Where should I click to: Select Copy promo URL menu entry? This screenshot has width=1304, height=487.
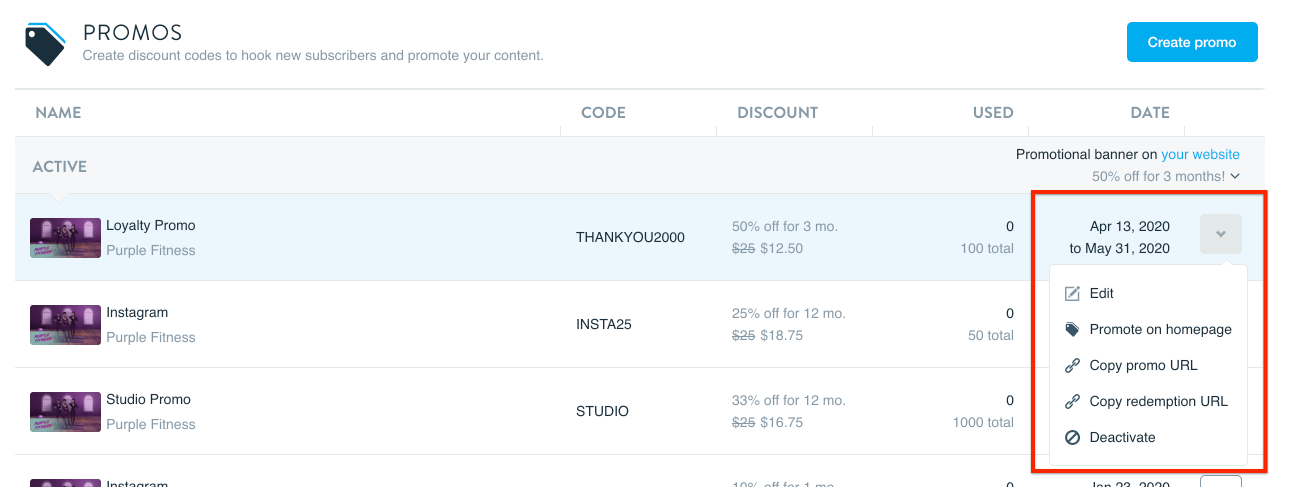1143,366
